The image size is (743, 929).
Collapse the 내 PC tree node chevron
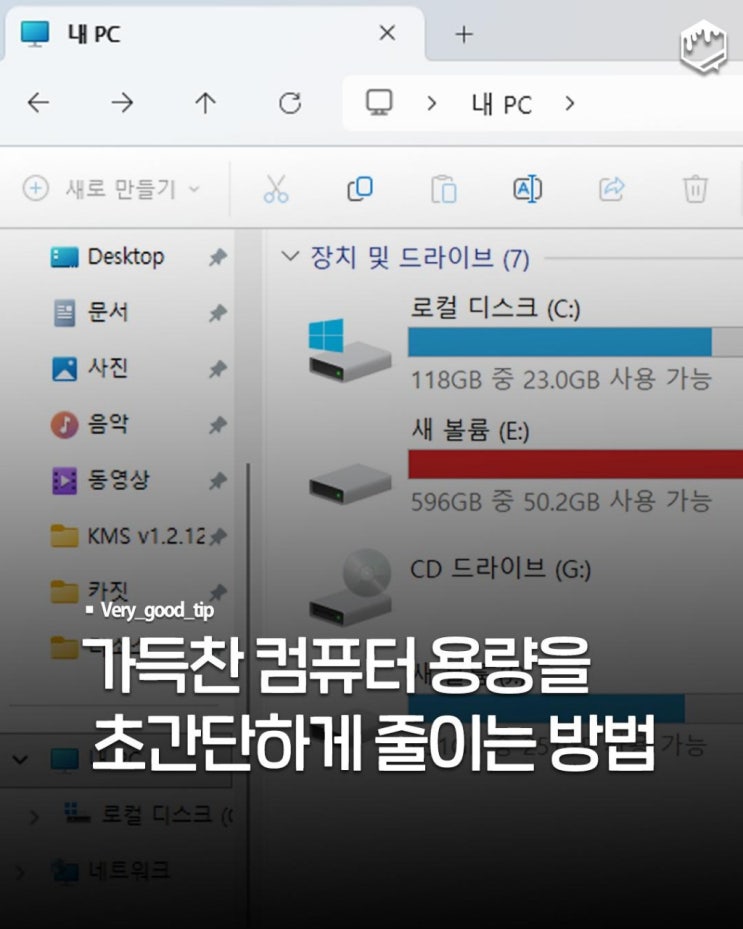(x=20, y=759)
